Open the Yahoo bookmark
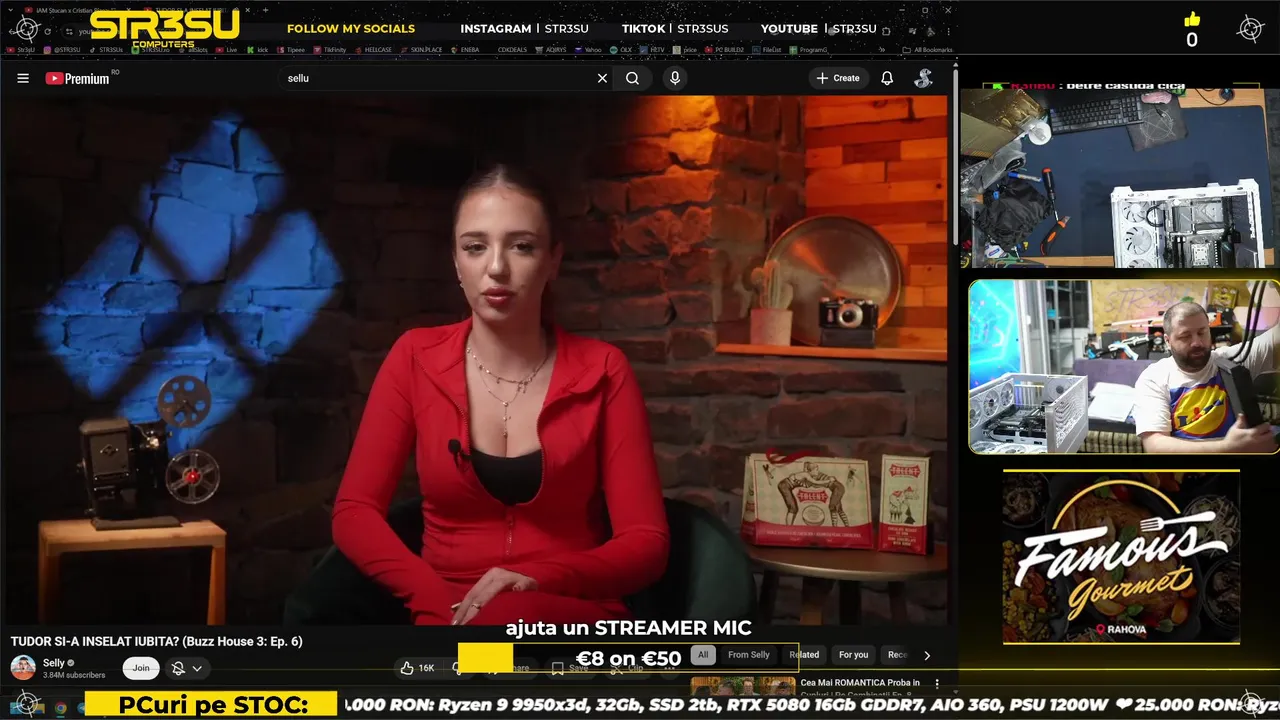The image size is (1280, 720). (x=587, y=49)
